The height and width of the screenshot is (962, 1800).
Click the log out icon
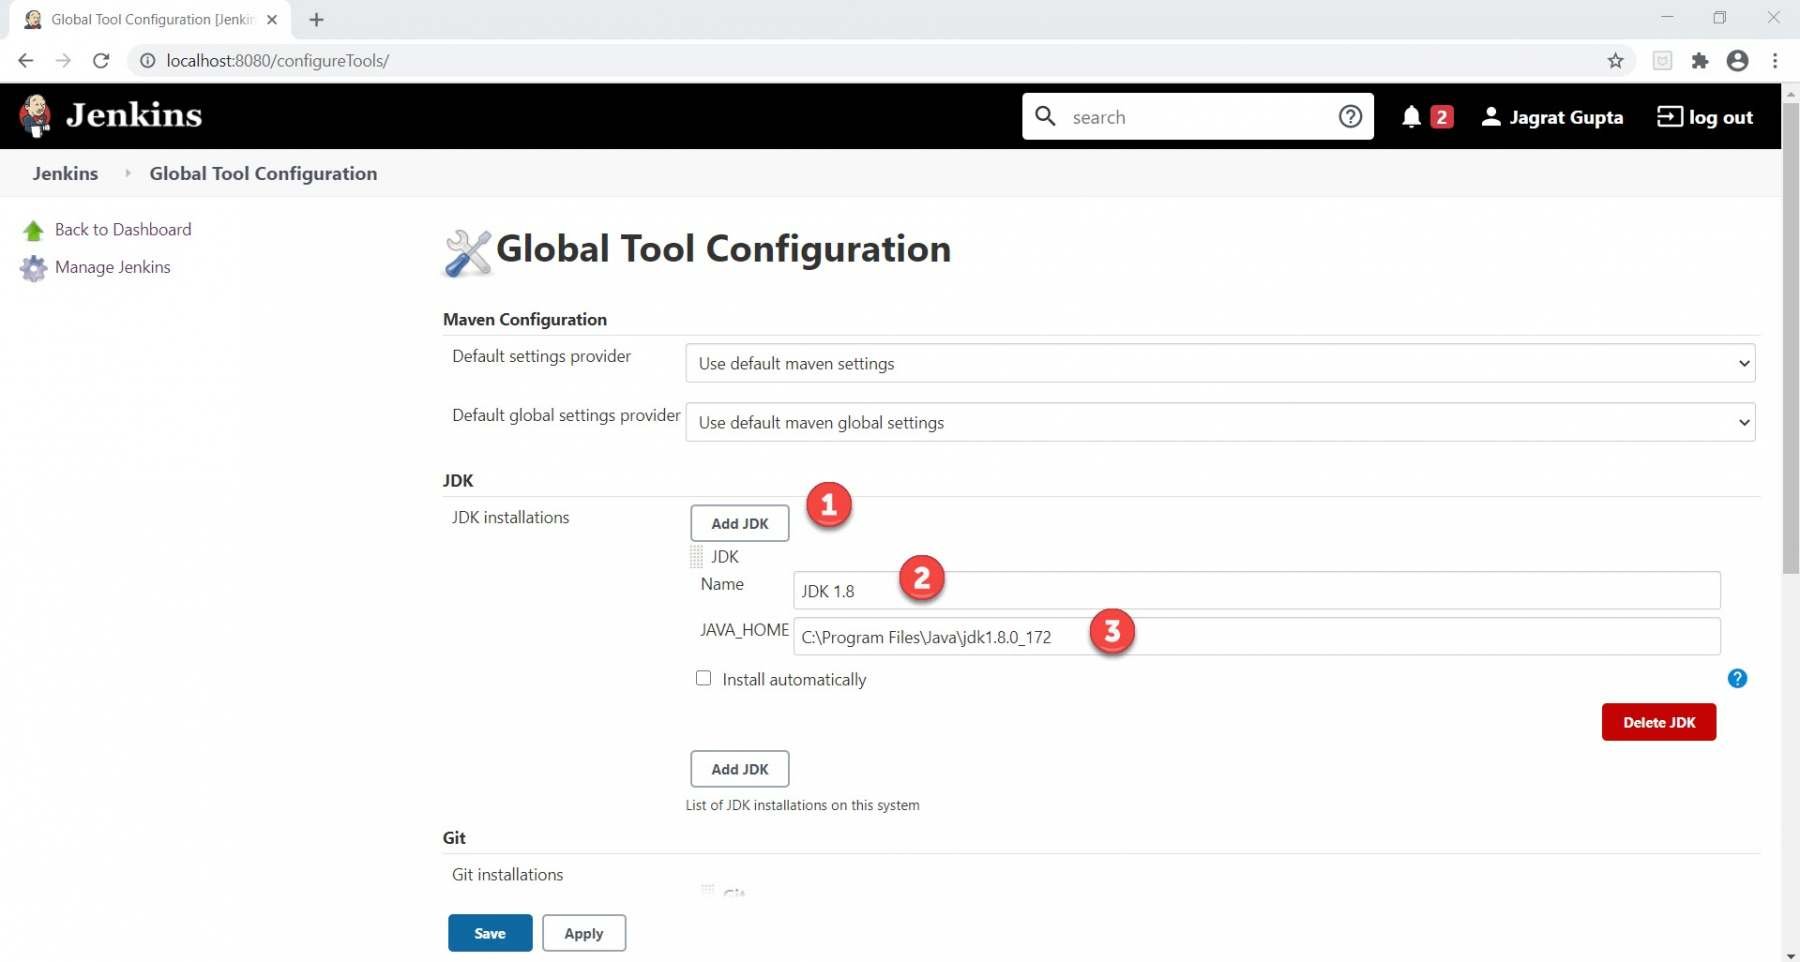1670,117
